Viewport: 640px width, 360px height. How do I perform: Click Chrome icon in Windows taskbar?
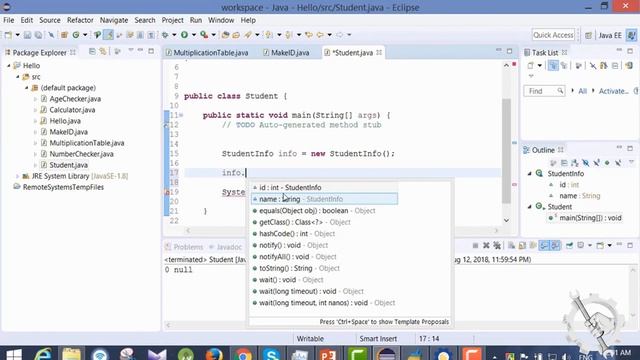pyautogui.click(x=242, y=354)
